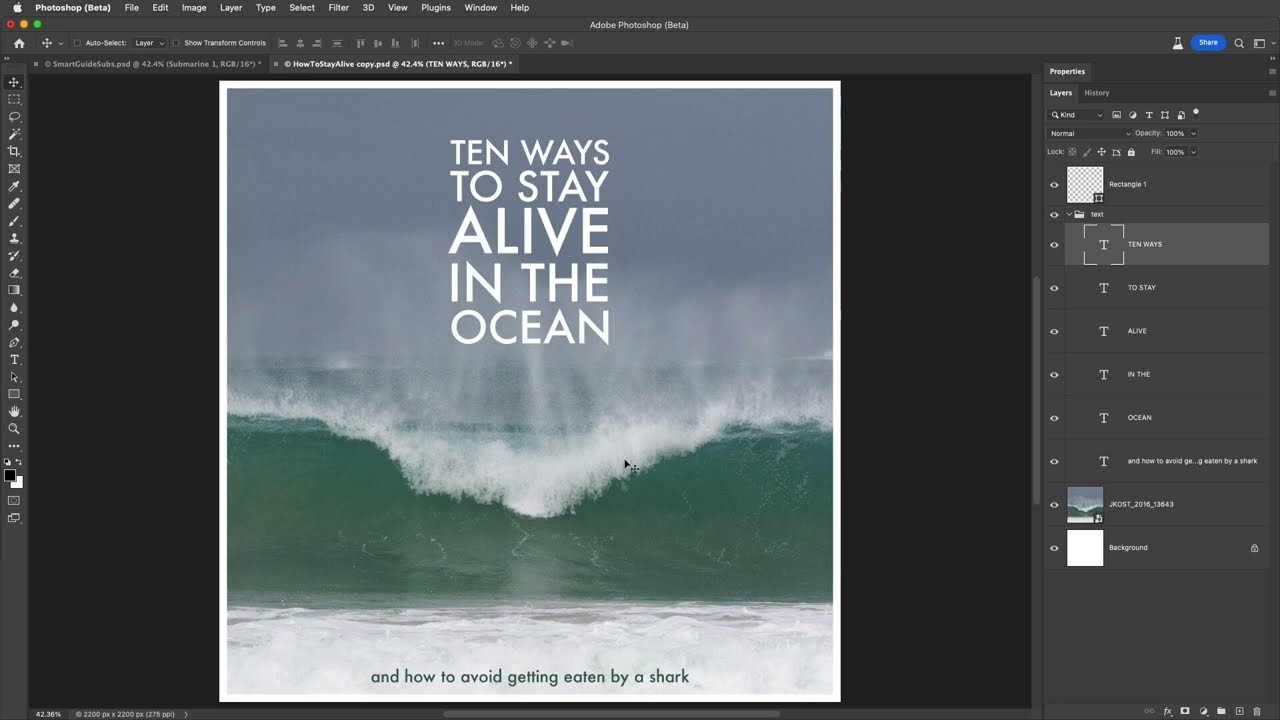Open the Auto-Select Layer dropdown

point(150,43)
